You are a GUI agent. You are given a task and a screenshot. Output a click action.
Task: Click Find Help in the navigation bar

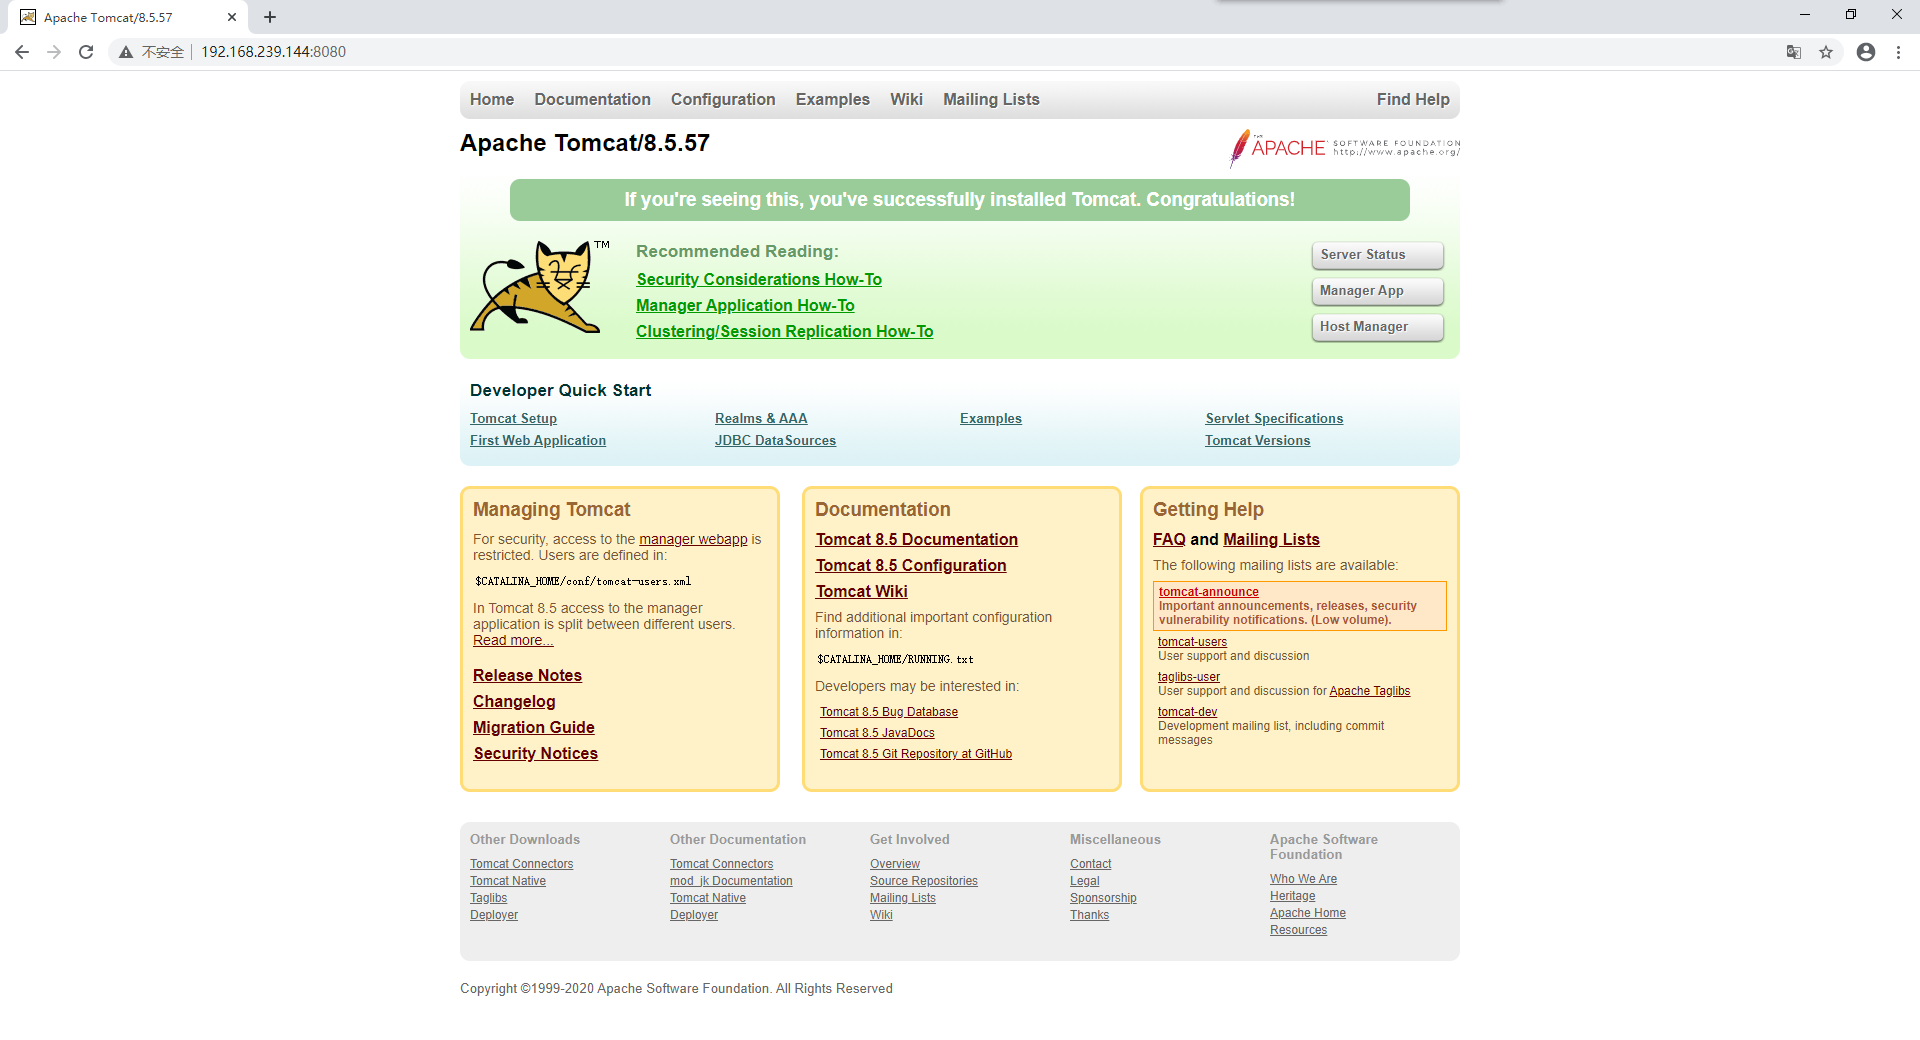pos(1413,100)
